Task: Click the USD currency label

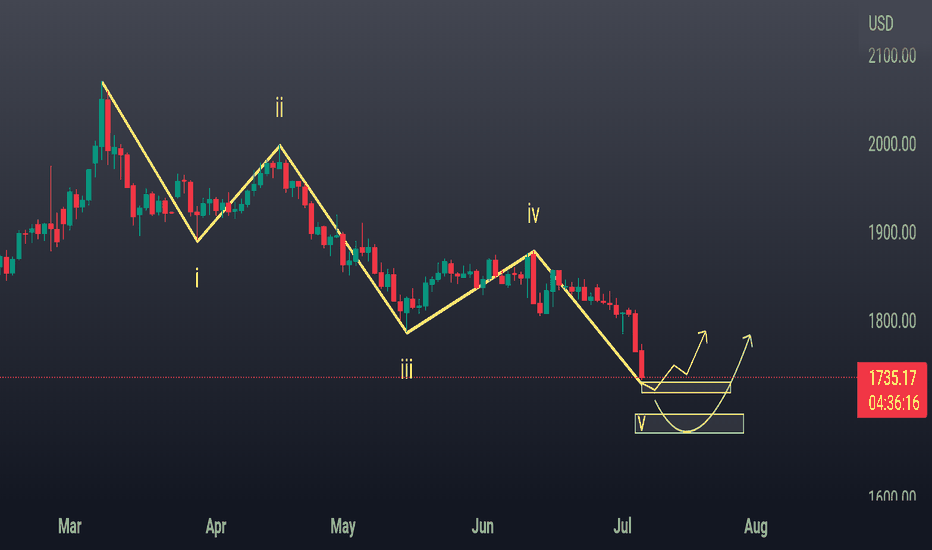Action: 881,24
